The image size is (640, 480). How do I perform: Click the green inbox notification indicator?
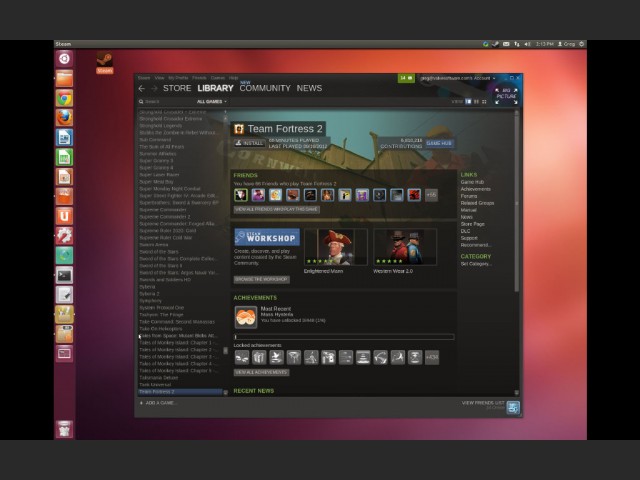406,78
